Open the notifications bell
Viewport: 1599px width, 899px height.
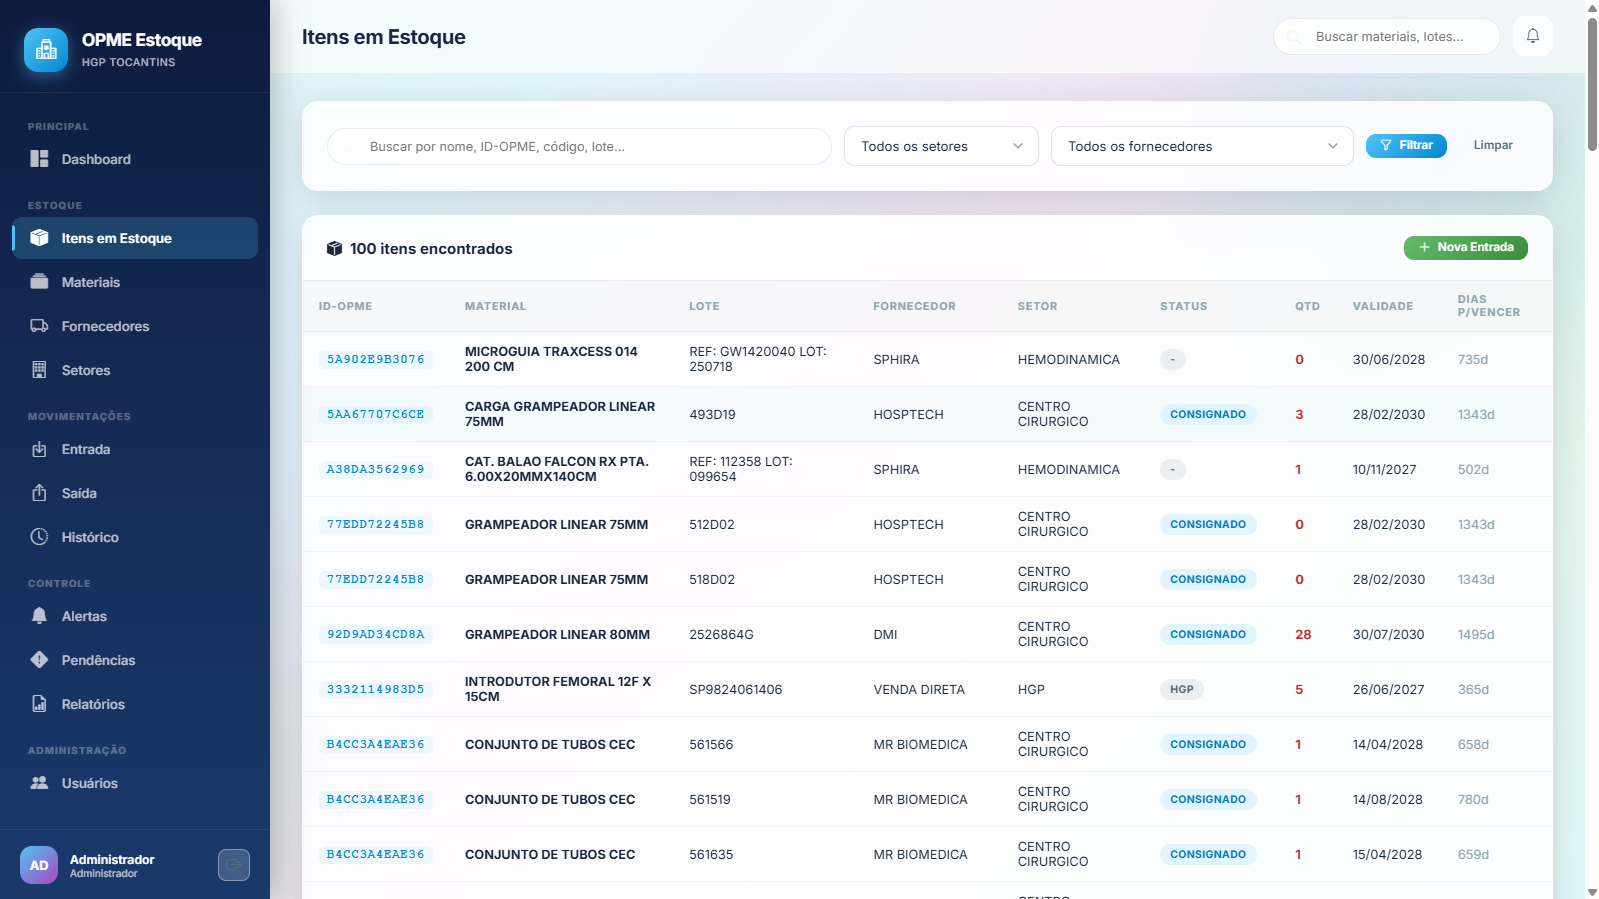[x=1532, y=36]
